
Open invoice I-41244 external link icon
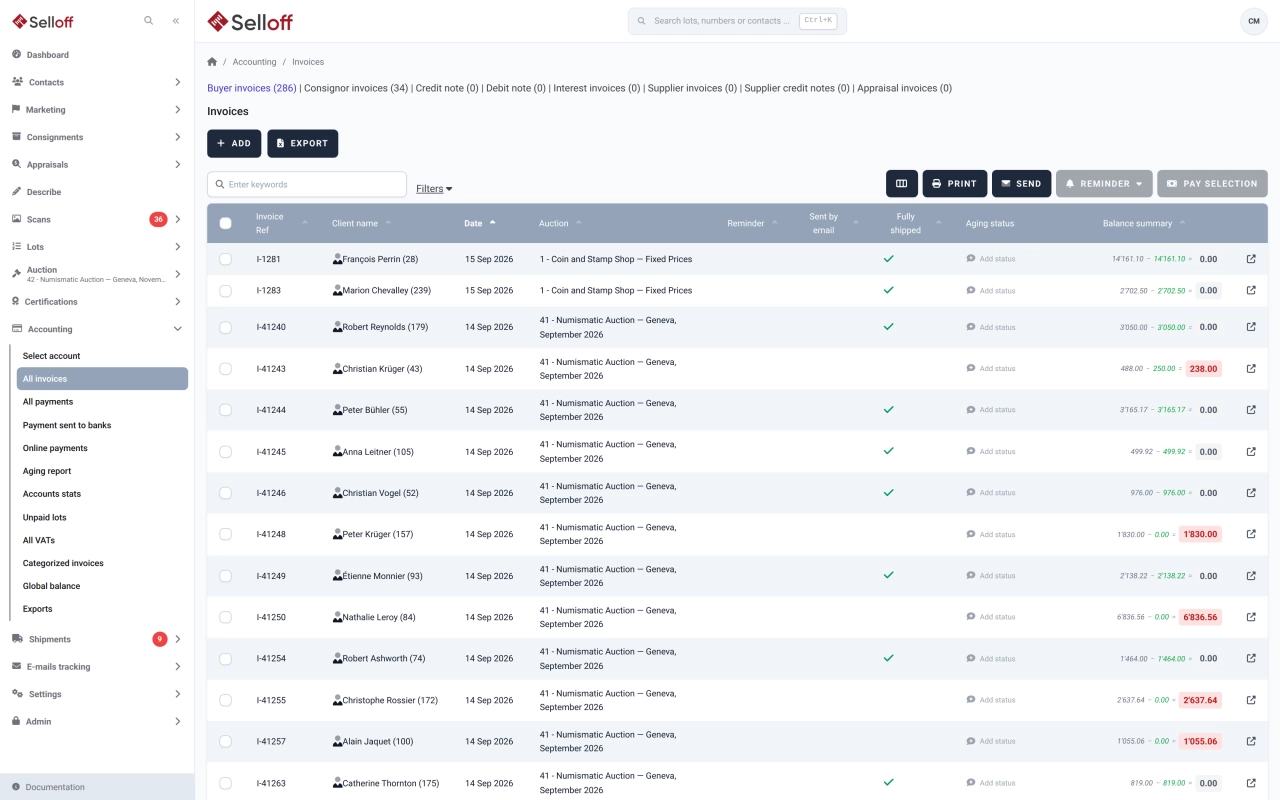(x=1251, y=410)
